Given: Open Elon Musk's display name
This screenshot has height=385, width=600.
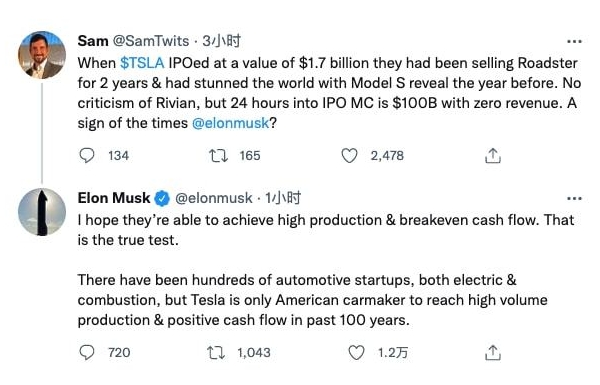Looking at the screenshot, I should click(x=114, y=198).
